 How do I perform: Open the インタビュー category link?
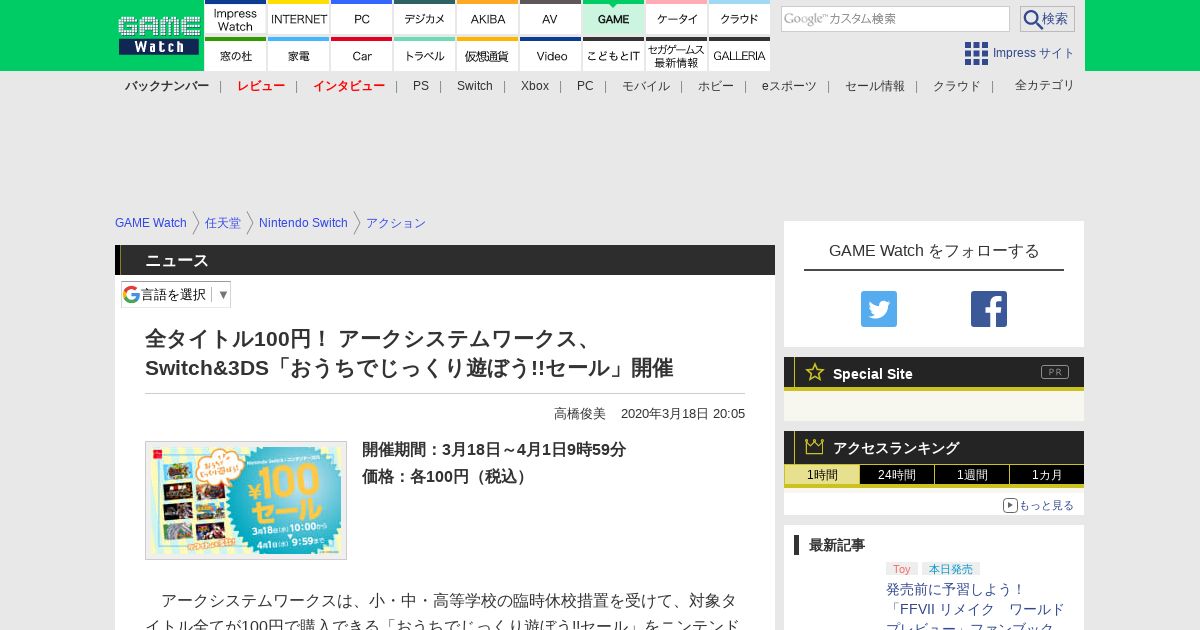coord(349,86)
